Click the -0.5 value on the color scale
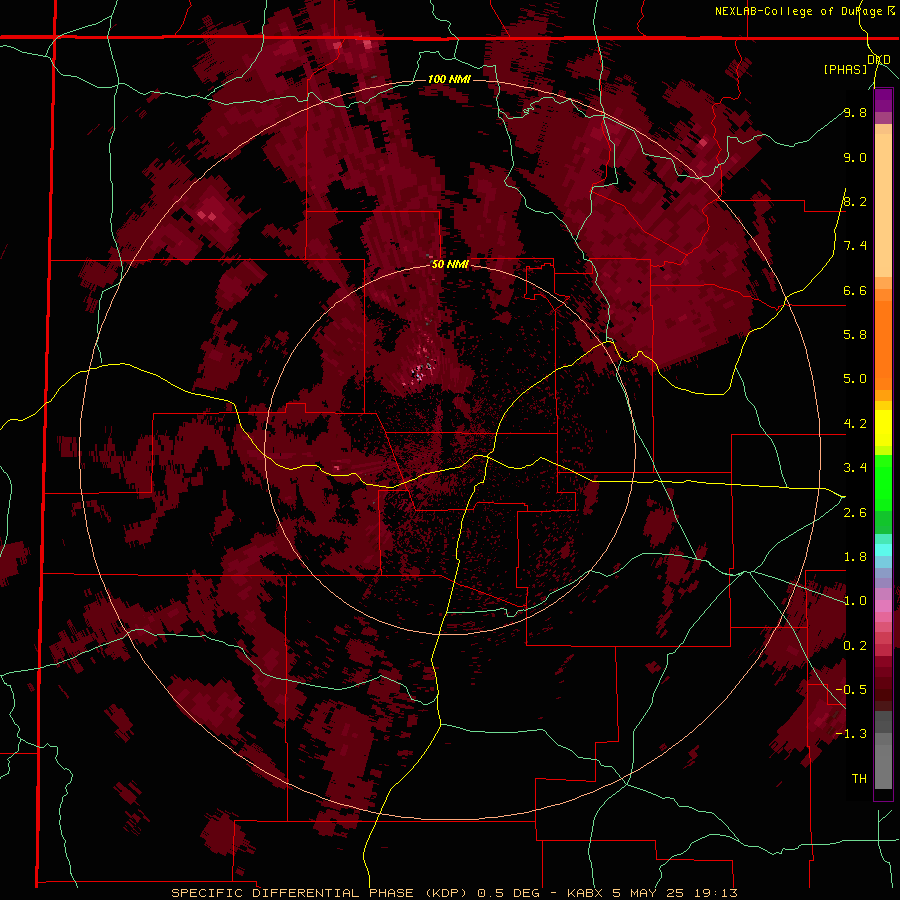The image size is (900, 900). click(x=851, y=690)
